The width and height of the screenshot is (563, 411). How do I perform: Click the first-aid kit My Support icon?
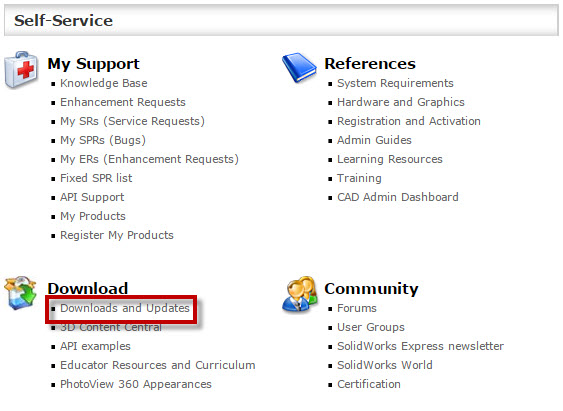tap(21, 70)
